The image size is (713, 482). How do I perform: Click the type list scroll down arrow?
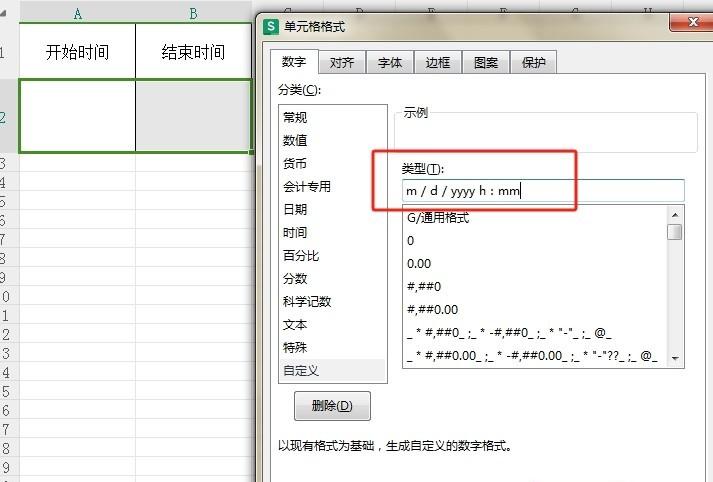[x=675, y=358]
